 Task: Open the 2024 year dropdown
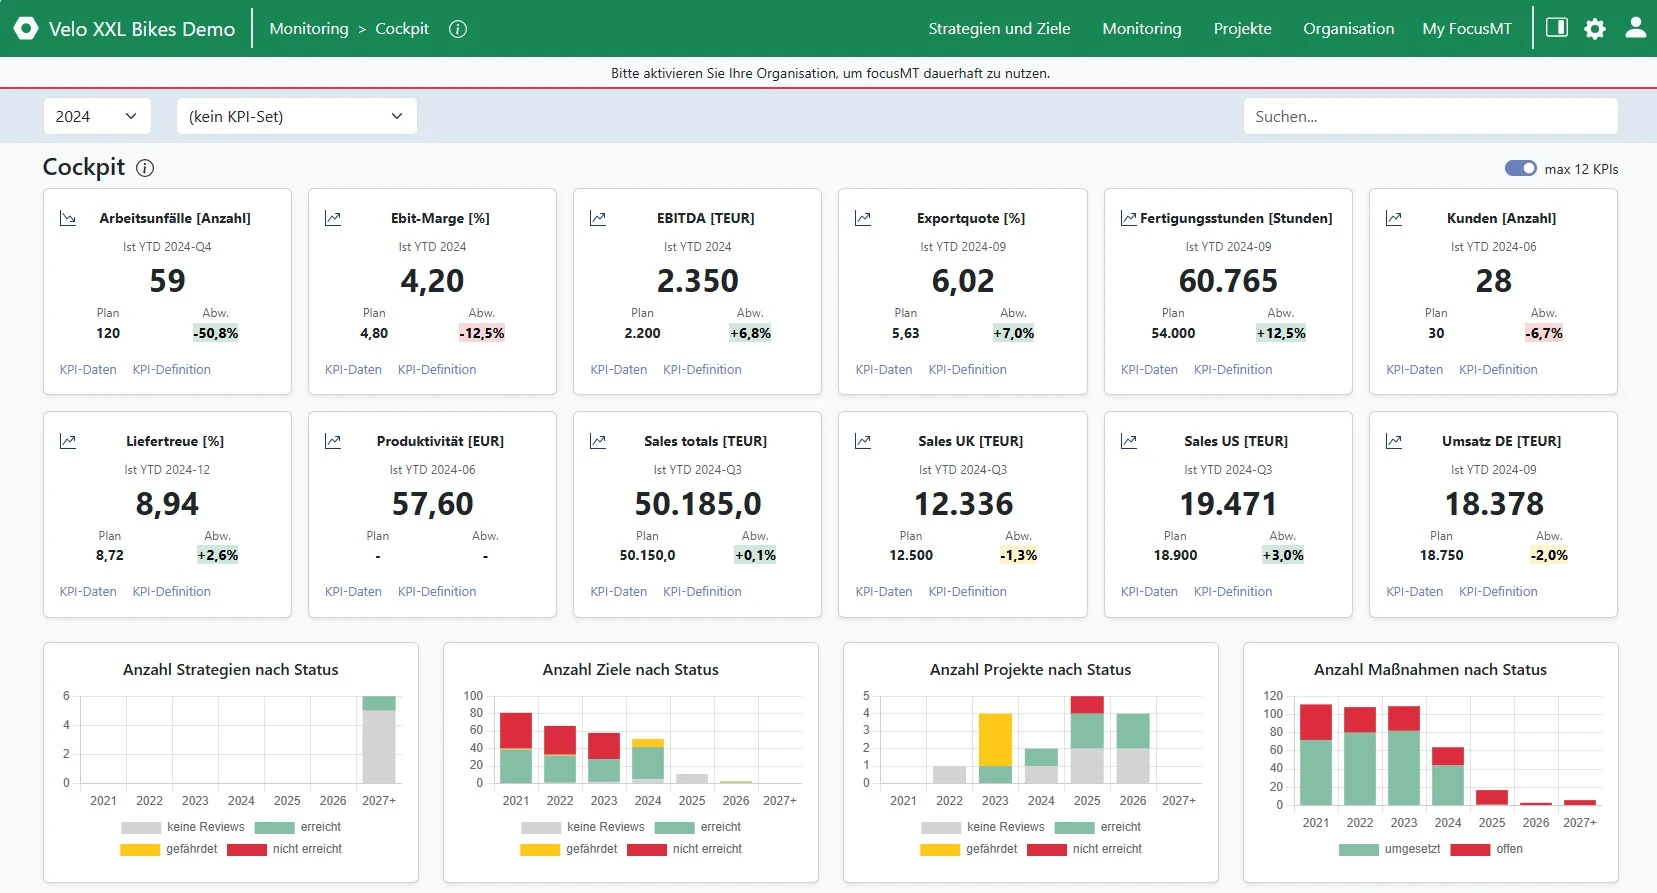97,116
